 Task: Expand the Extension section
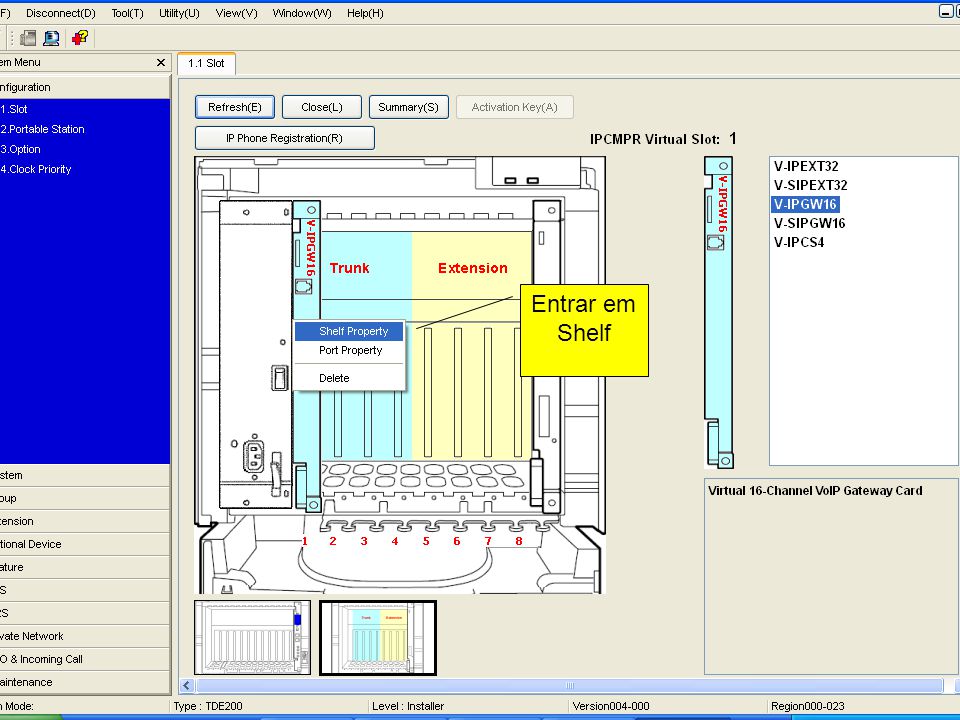(x=84, y=521)
